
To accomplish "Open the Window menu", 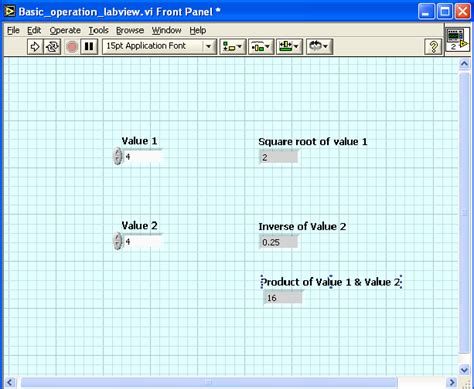I will [167, 30].
